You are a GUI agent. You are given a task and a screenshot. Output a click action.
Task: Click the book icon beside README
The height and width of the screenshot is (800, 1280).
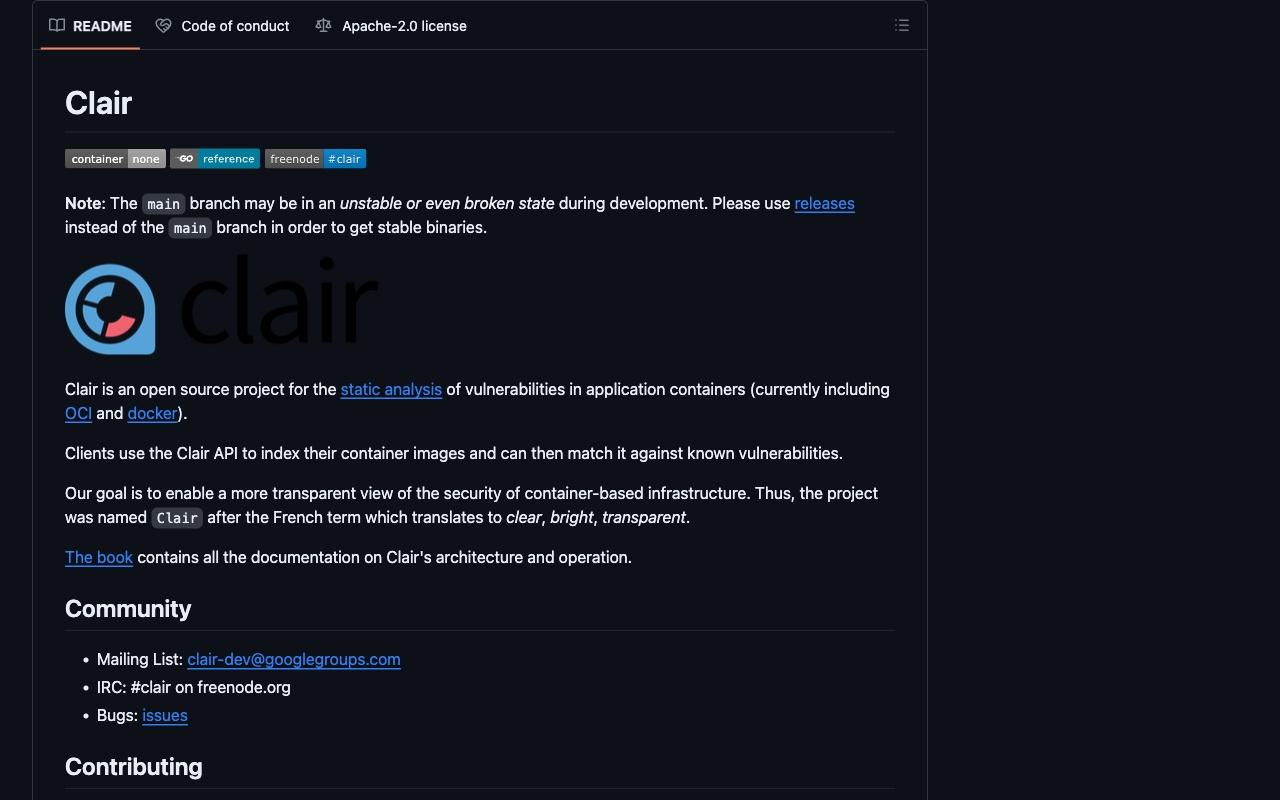(x=57, y=26)
